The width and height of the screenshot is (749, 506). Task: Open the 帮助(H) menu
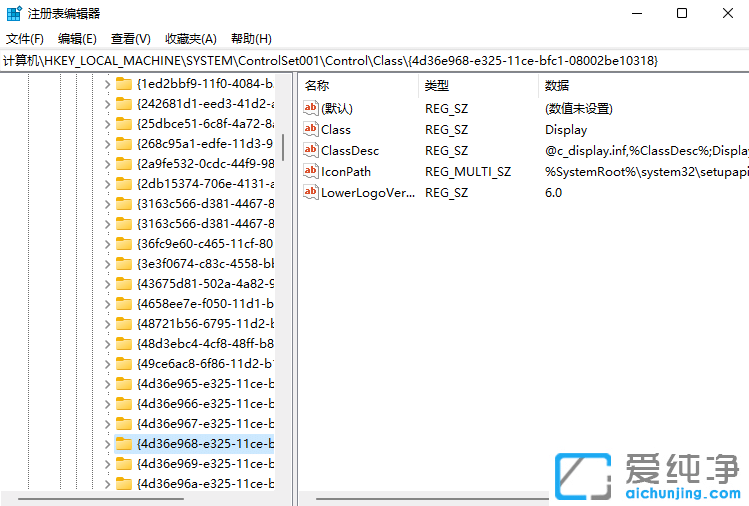[251, 39]
